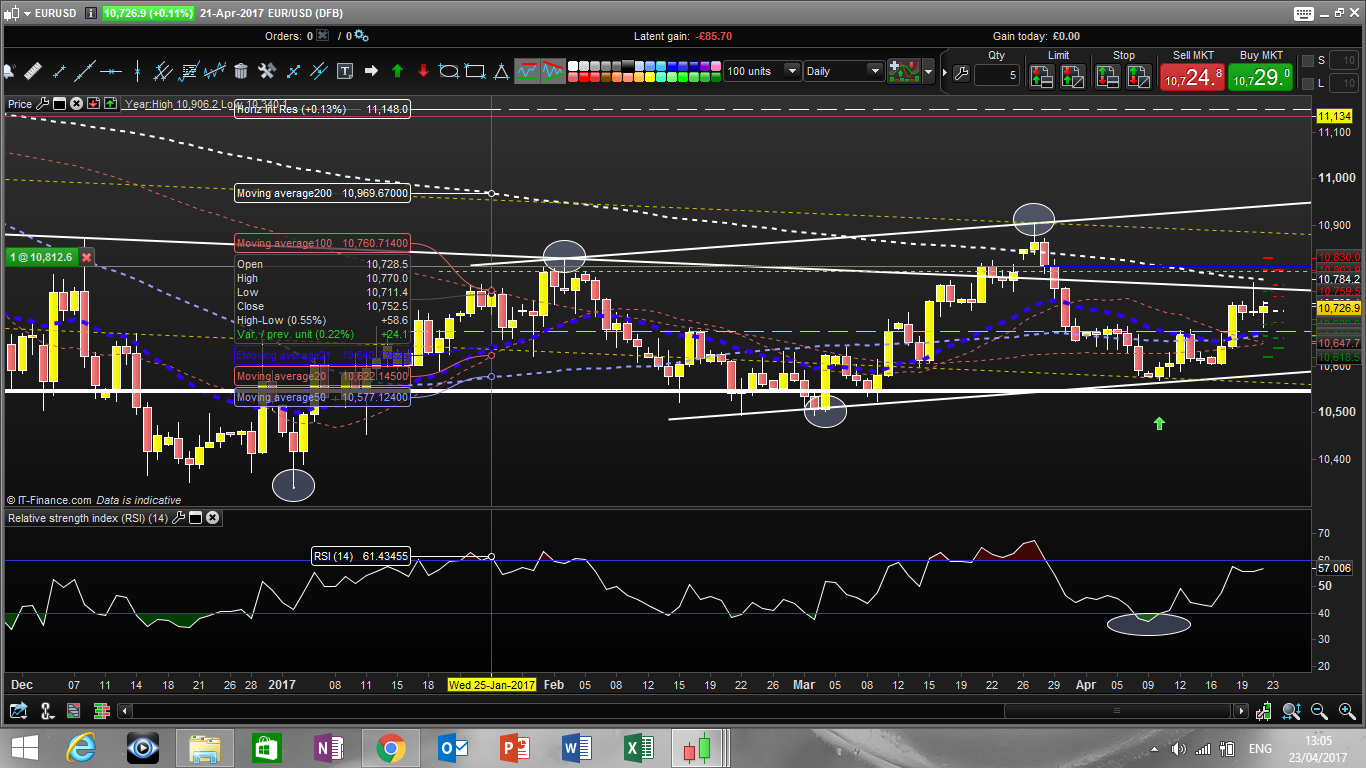This screenshot has width=1366, height=768.
Task: Click the Qty input field
Action: pos(996,75)
